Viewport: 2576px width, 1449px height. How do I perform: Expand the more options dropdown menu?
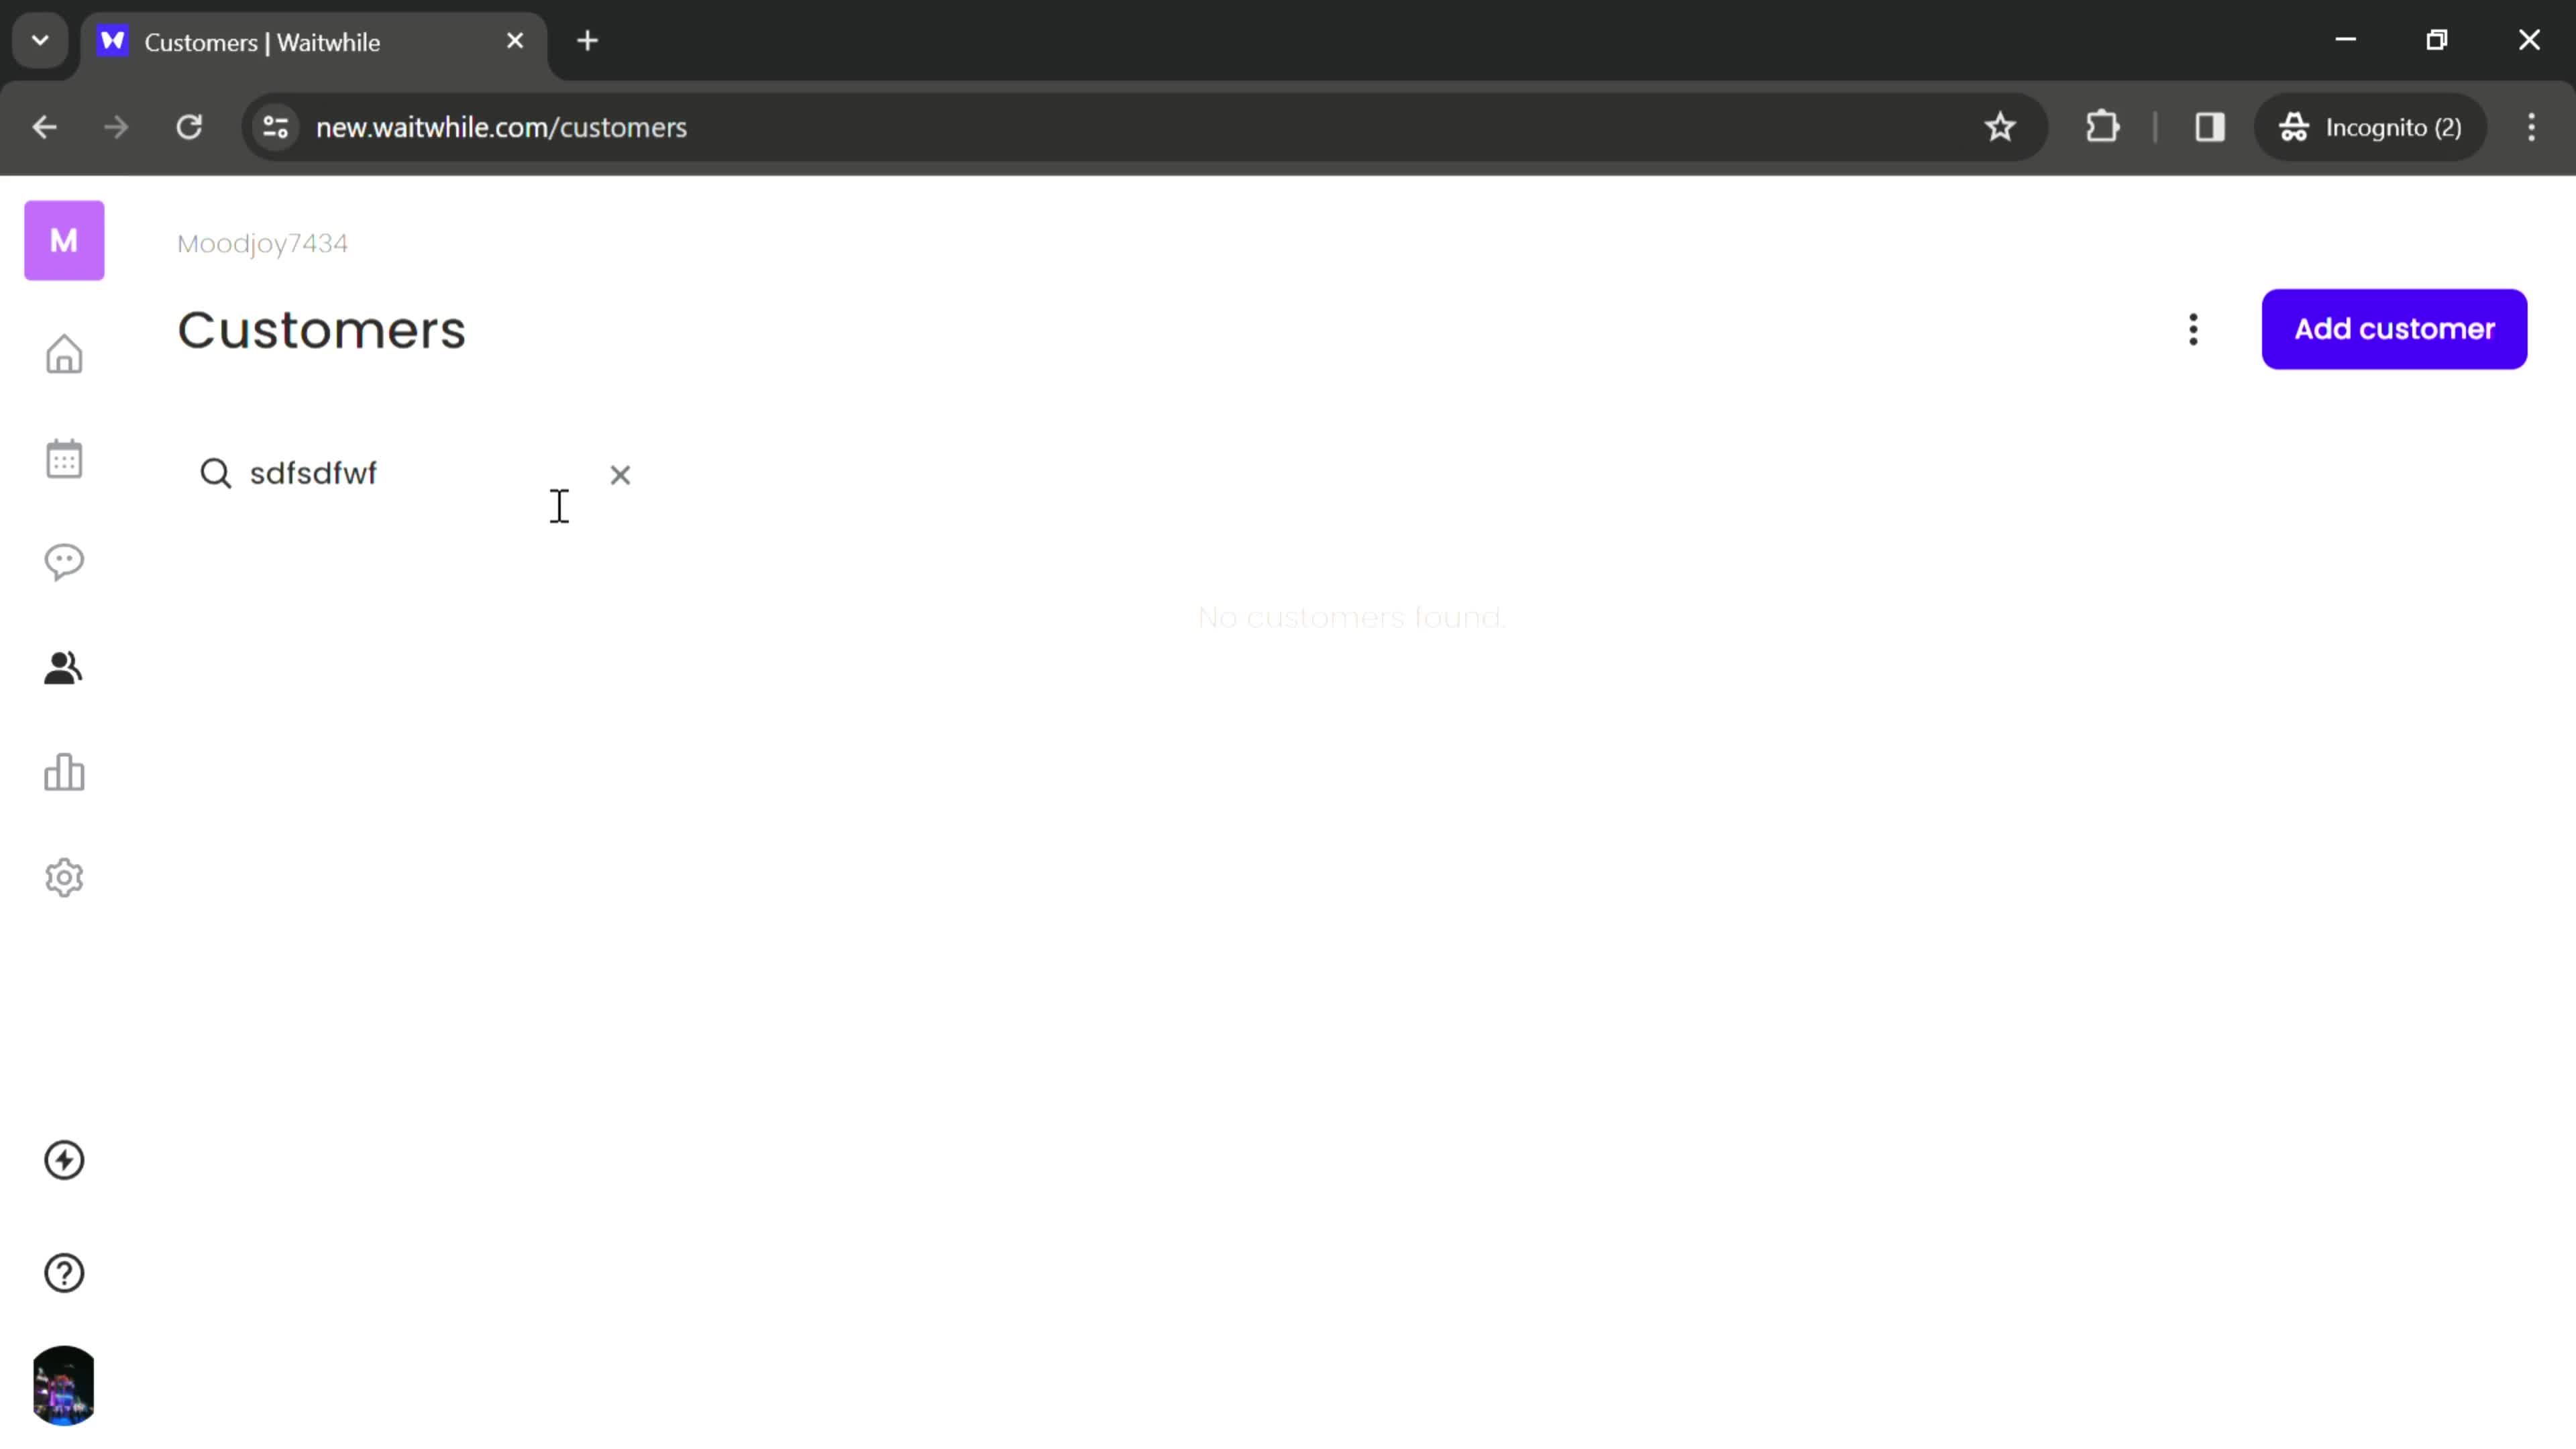coord(2192,329)
